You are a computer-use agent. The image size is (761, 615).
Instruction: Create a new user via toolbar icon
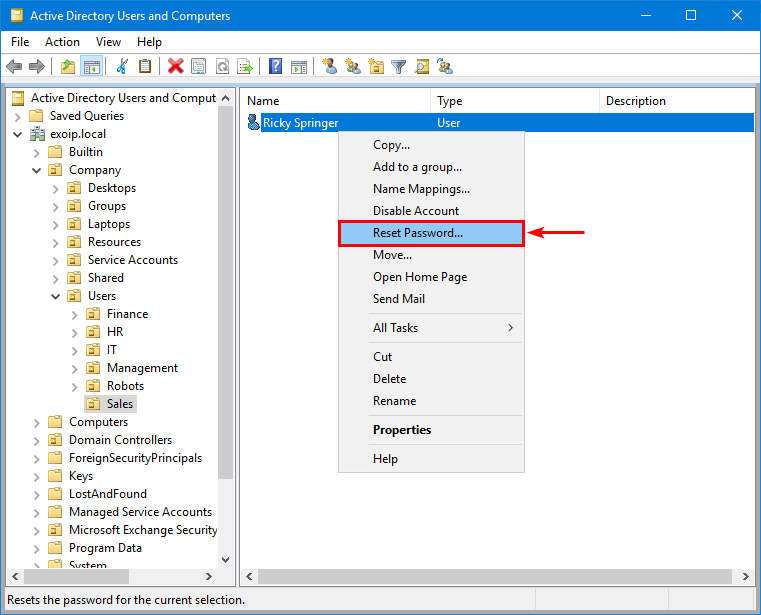pyautogui.click(x=330, y=66)
